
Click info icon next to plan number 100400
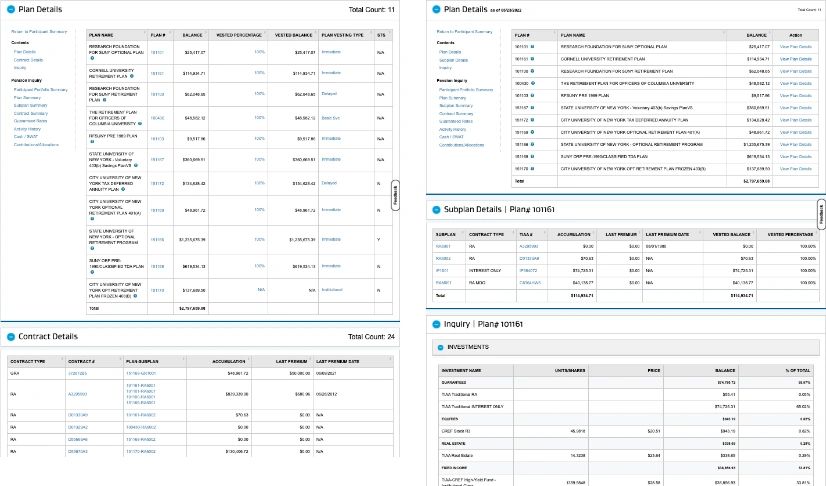click(531, 83)
